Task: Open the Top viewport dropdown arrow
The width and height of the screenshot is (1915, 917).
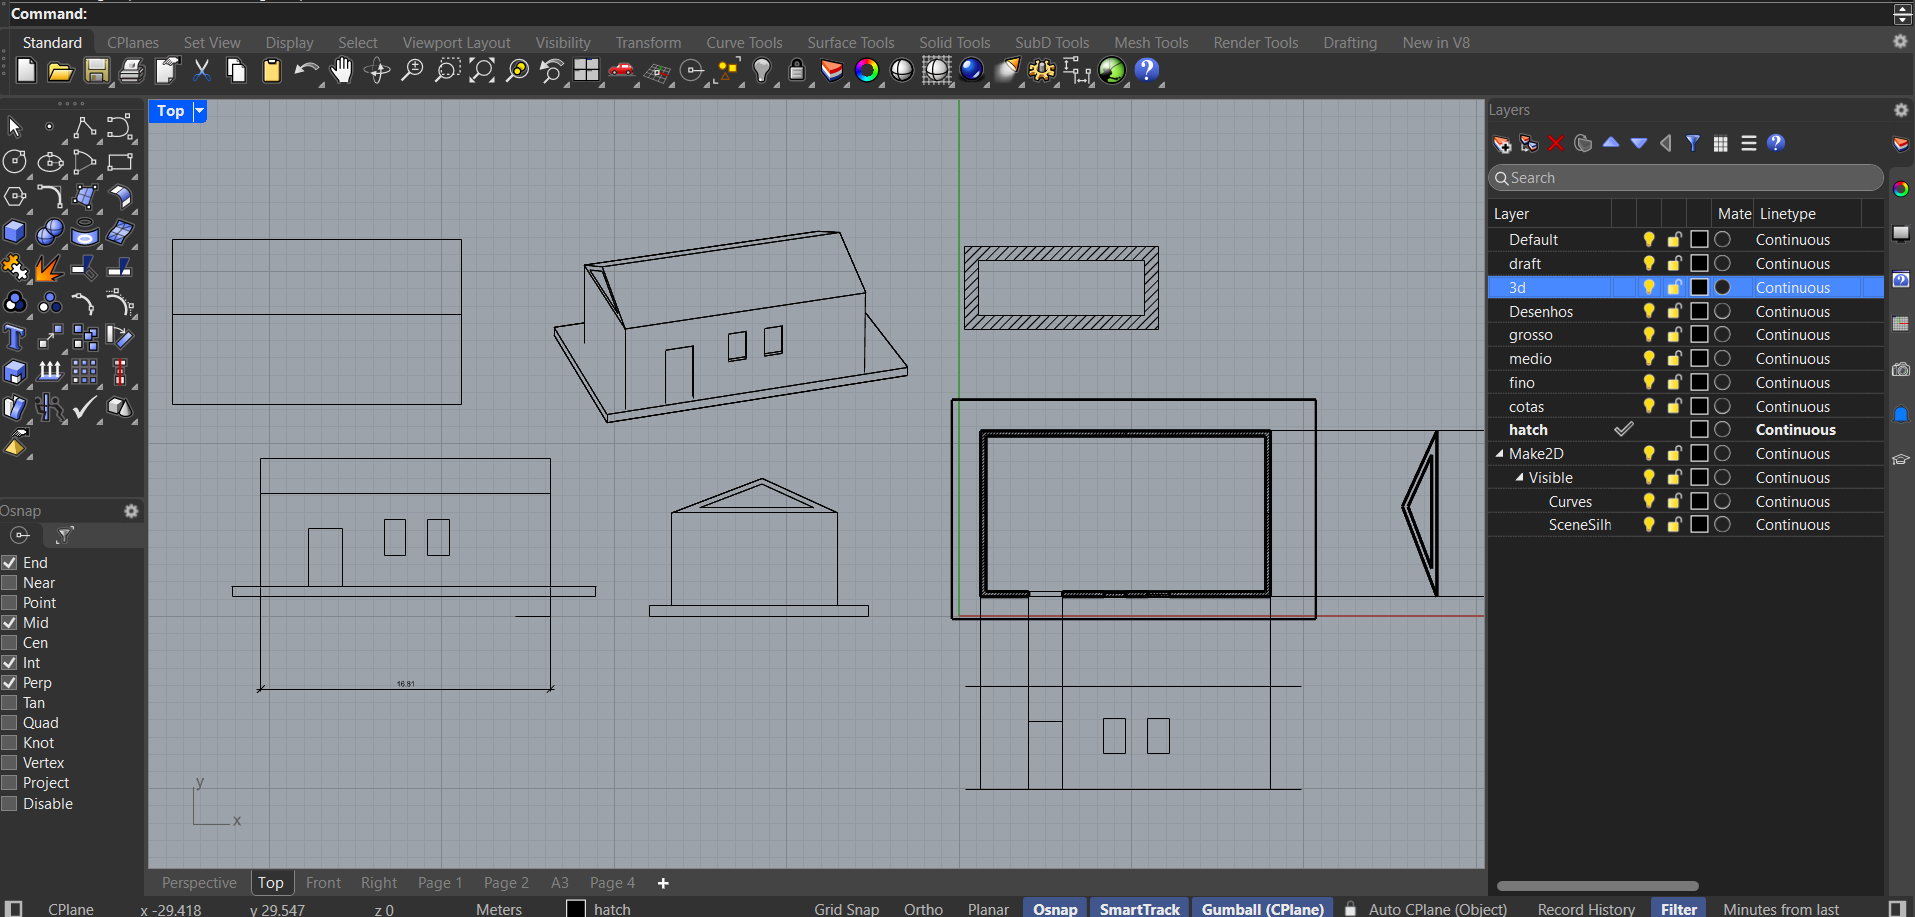Action: (x=199, y=111)
